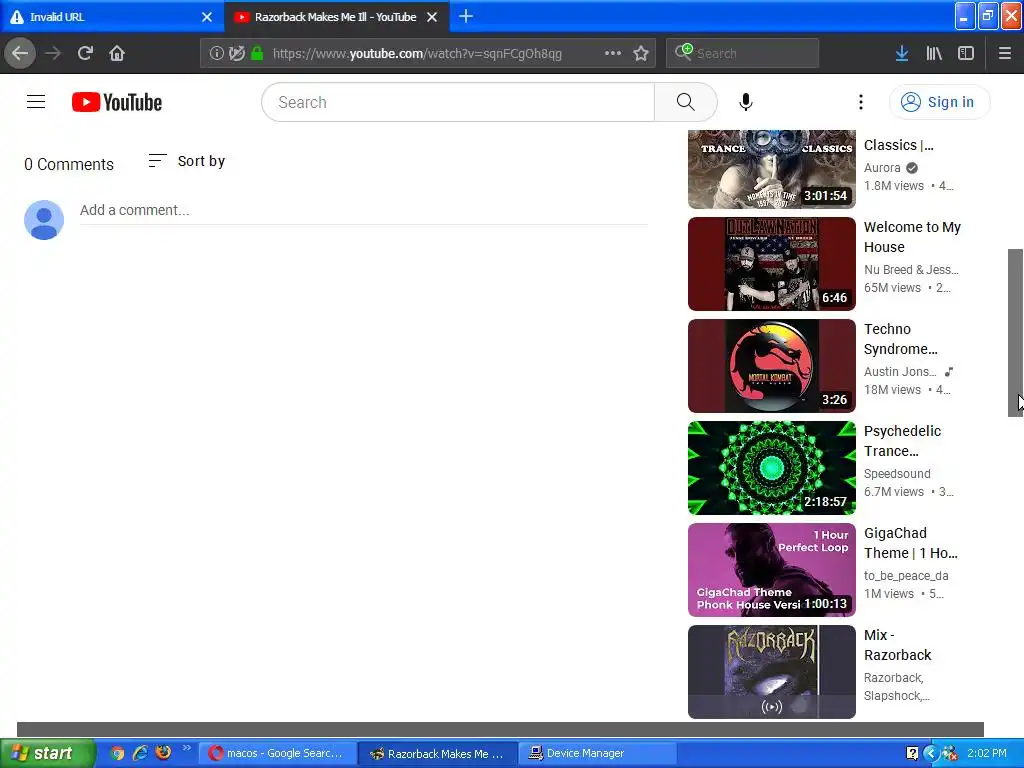Open a new tab with the plus icon
1024x768 pixels.
pyautogui.click(x=466, y=16)
